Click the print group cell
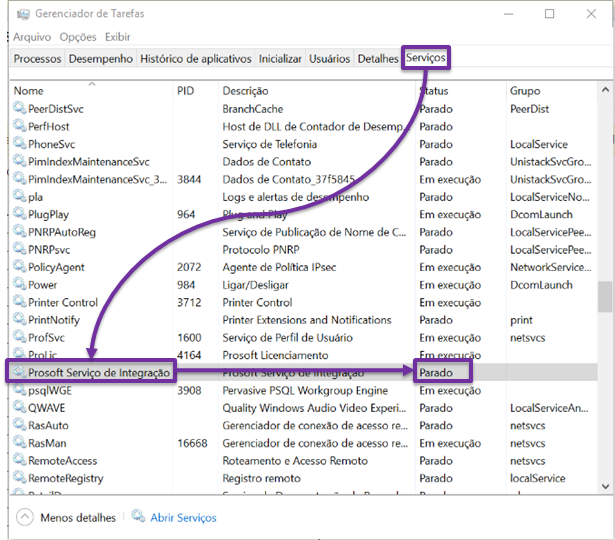This screenshot has height=540, width=615. pyautogui.click(x=521, y=320)
